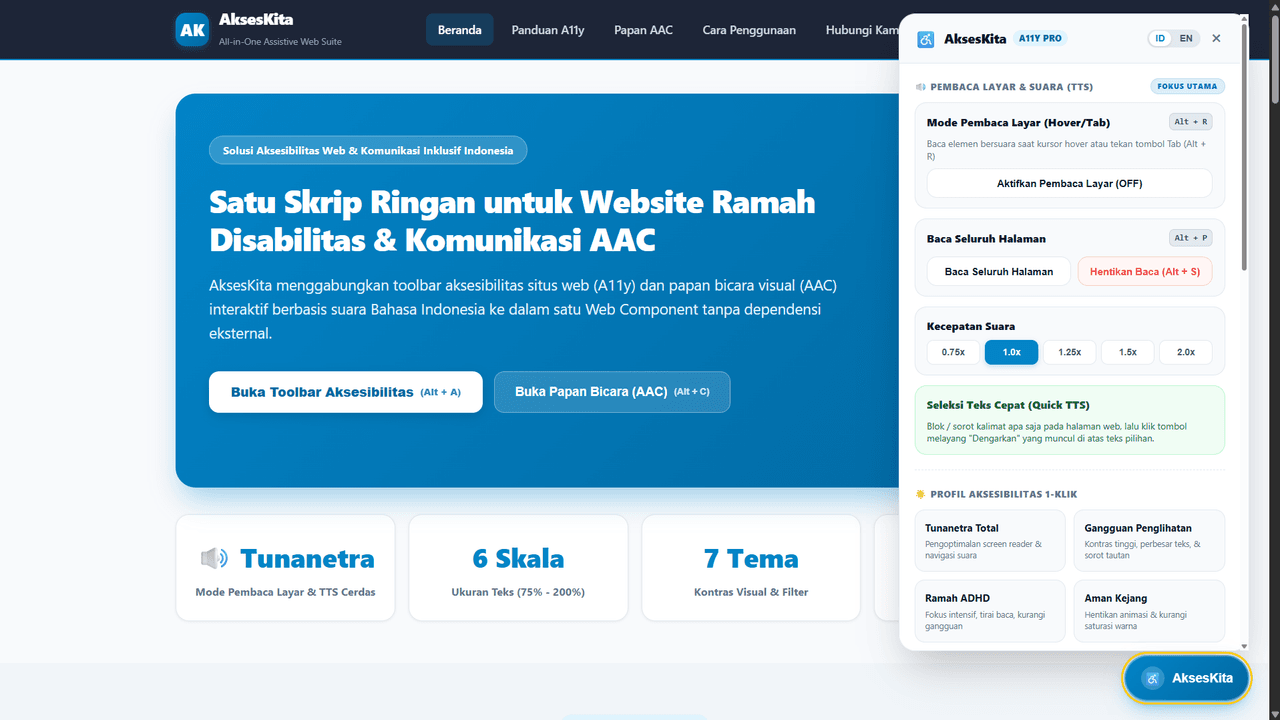The image size is (1280, 720).
Task: Select 1.0x voice speed
Action: pos(1011,352)
